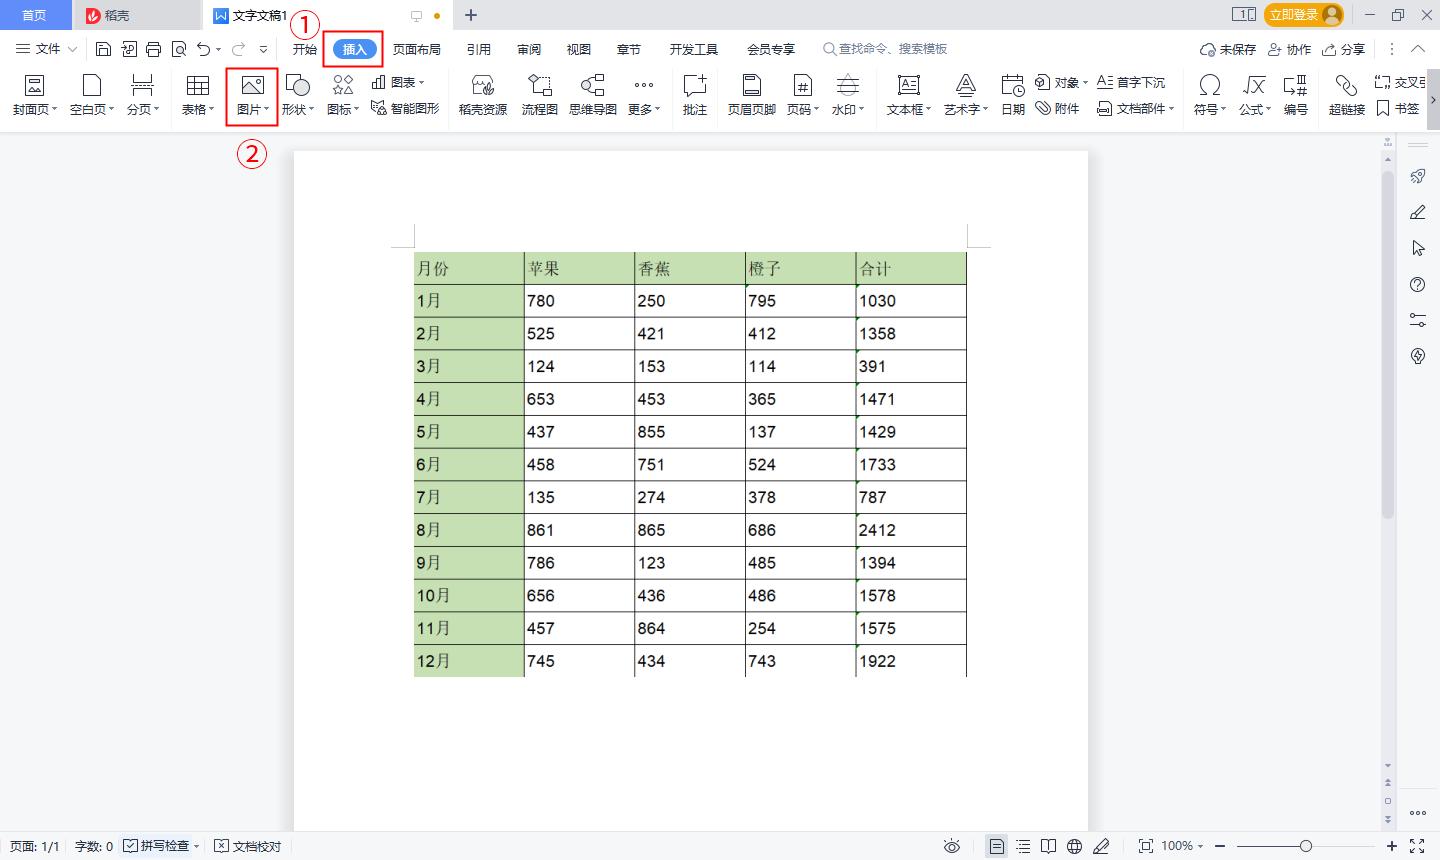
Task: Insert a 思维导图 mind map
Action: tap(592, 95)
